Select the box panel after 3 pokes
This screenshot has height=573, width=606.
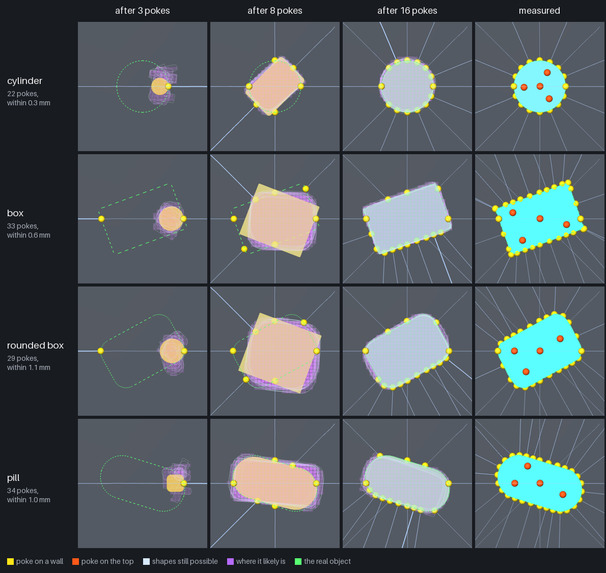(142, 219)
